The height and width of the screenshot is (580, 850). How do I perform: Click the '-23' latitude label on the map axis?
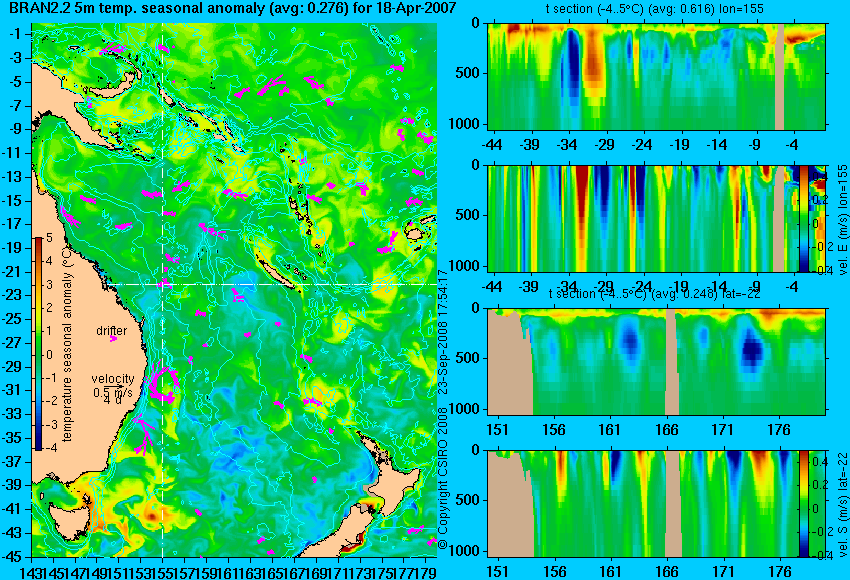(x=12, y=295)
